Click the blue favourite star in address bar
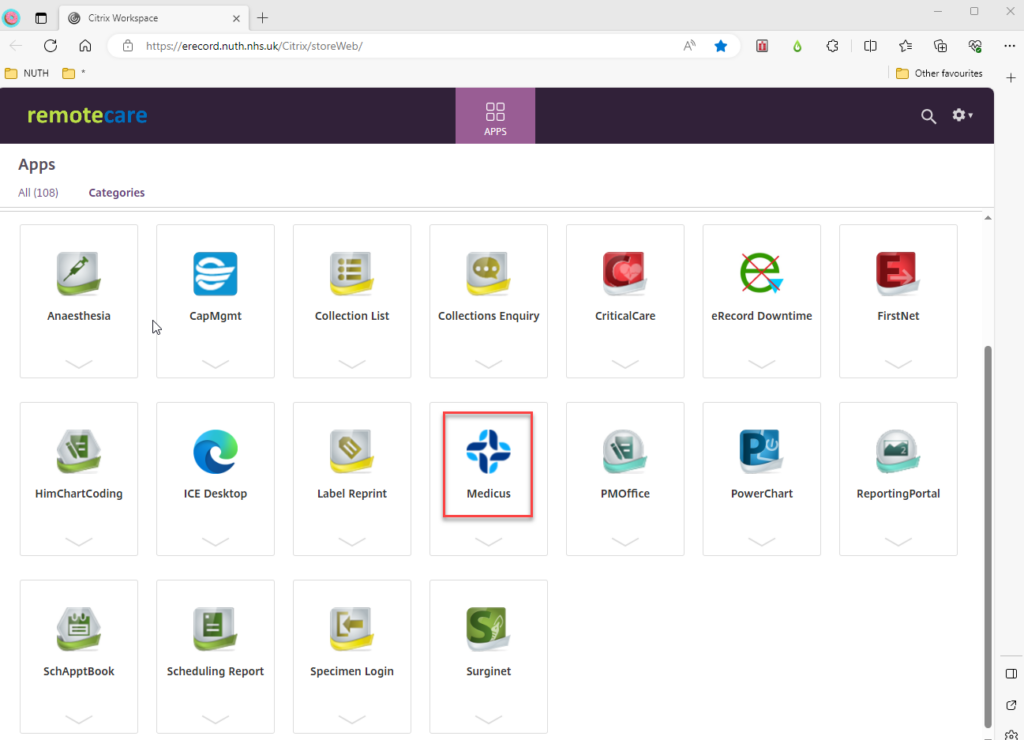The height and width of the screenshot is (740, 1024). pyautogui.click(x=720, y=46)
